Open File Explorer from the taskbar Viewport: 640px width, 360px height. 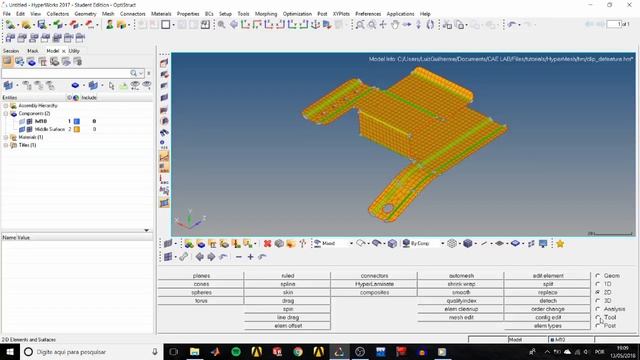194,352
